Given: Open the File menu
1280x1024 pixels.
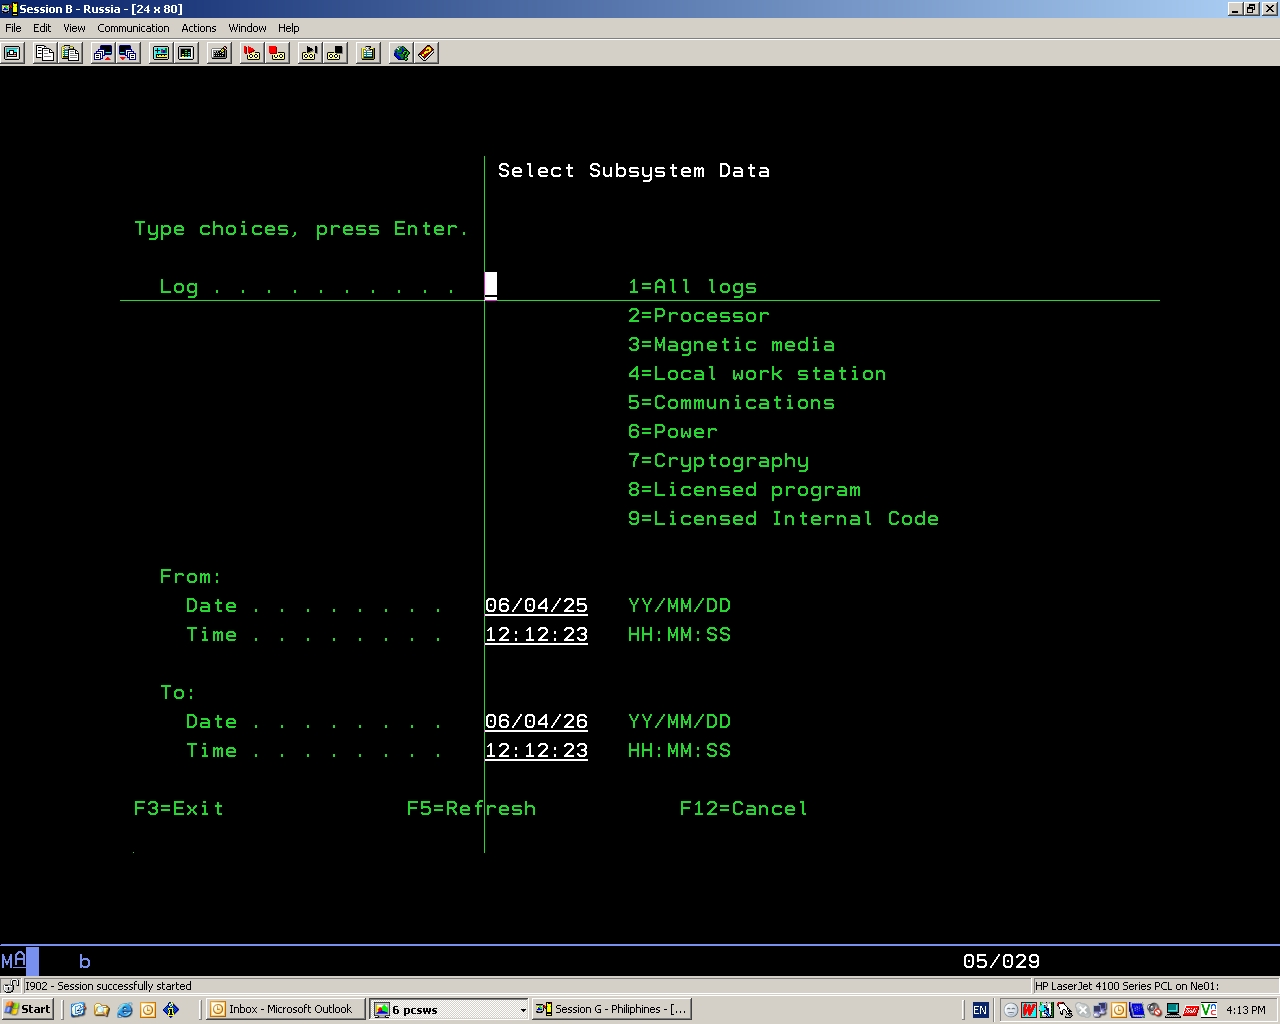Looking at the screenshot, I should (13, 28).
